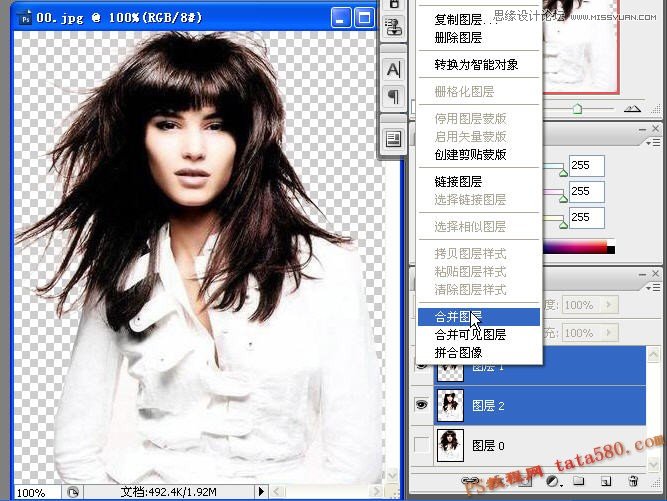Click the delete layer trash icon
667x501 pixels.
click(x=633, y=481)
